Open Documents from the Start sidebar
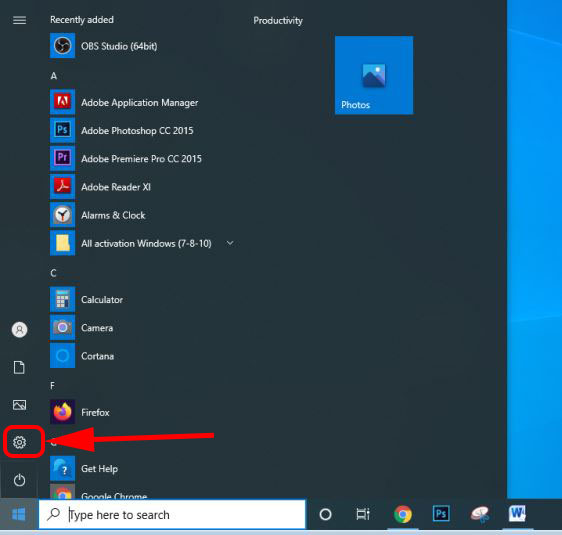Viewport: 562px width, 535px height. pyautogui.click(x=19, y=367)
